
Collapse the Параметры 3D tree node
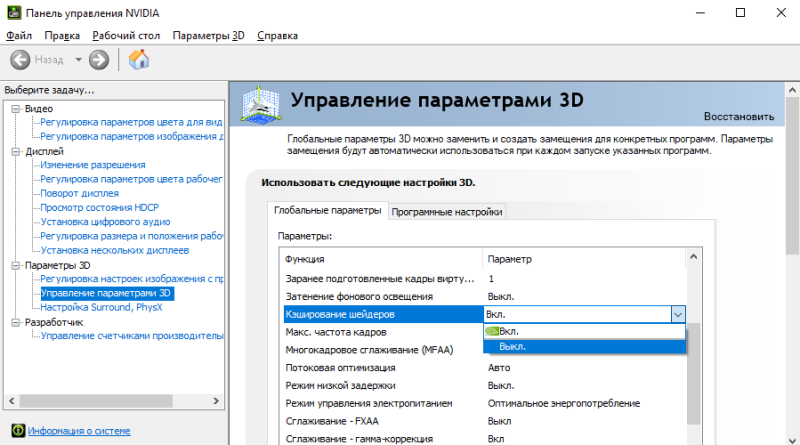16,265
